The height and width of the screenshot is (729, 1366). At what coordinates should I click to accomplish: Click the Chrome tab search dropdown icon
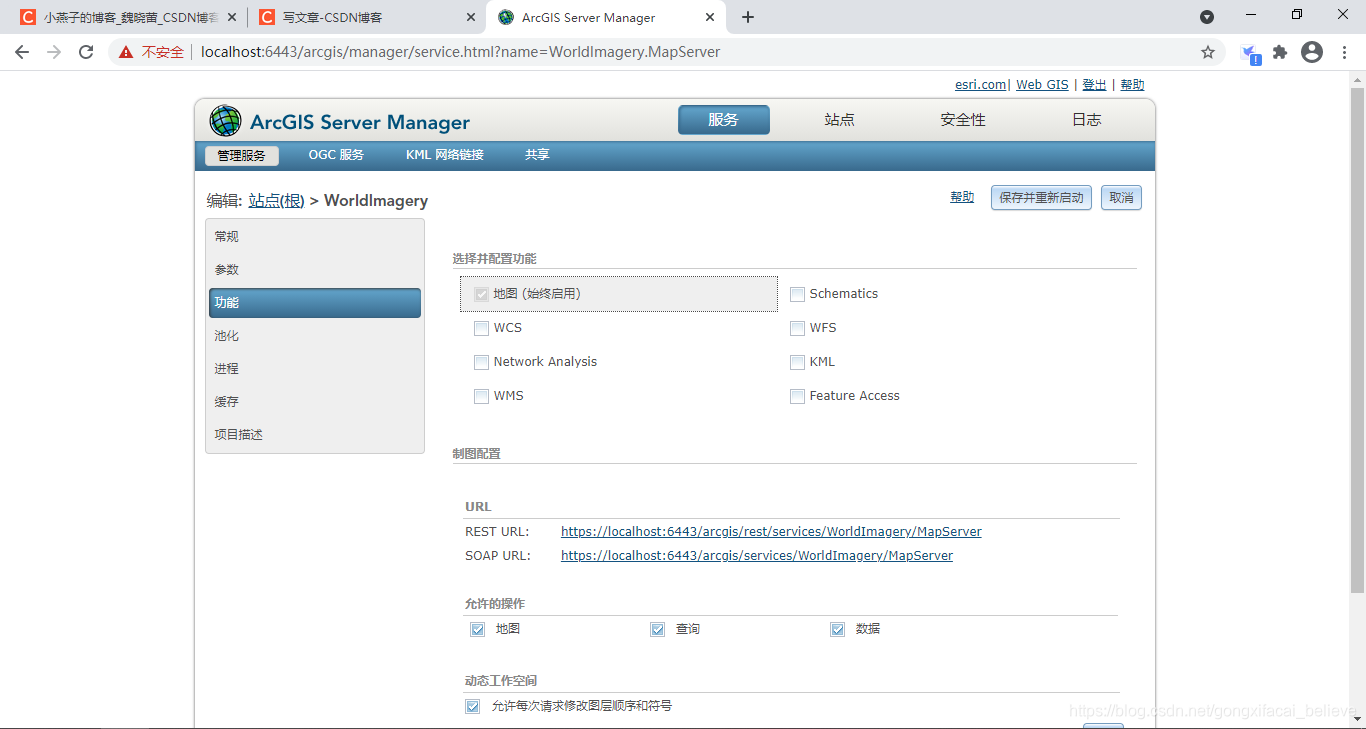[x=1207, y=17]
